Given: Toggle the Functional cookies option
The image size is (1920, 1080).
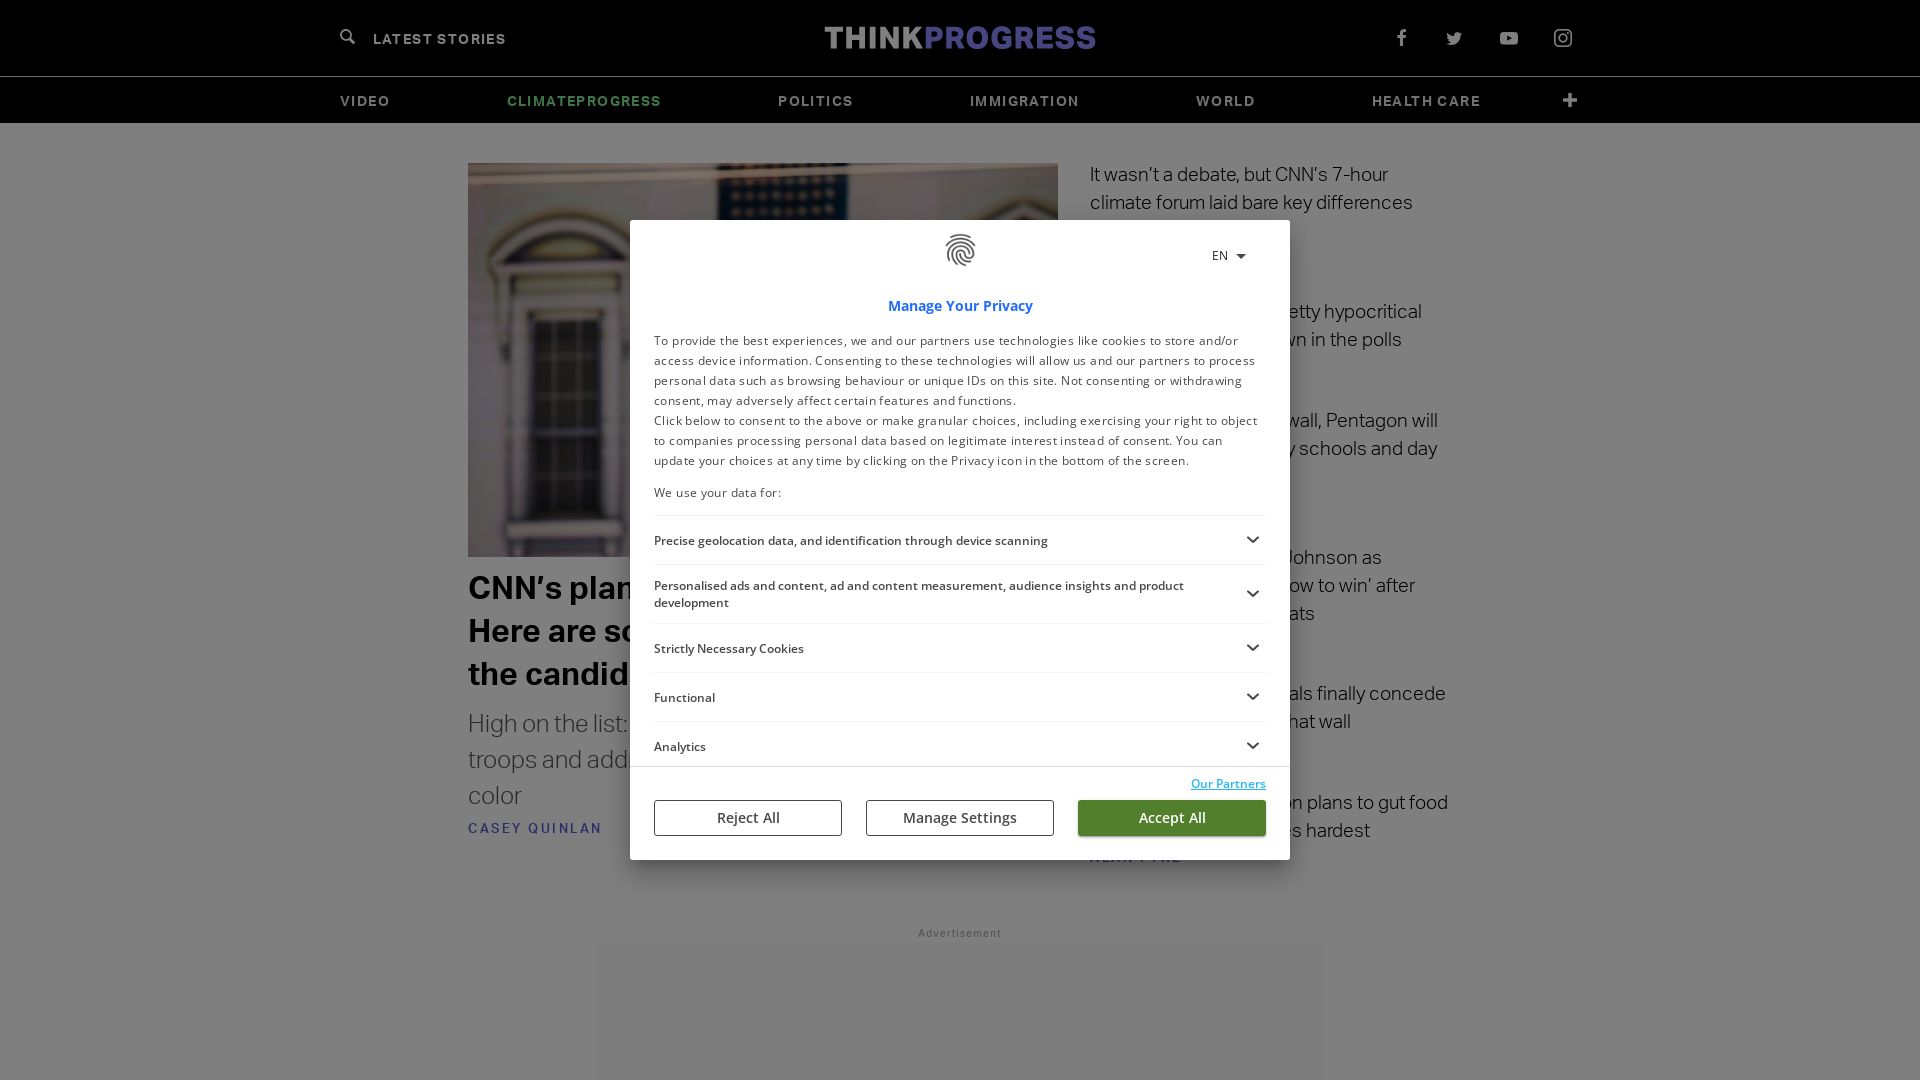Looking at the screenshot, I should click(x=1251, y=696).
